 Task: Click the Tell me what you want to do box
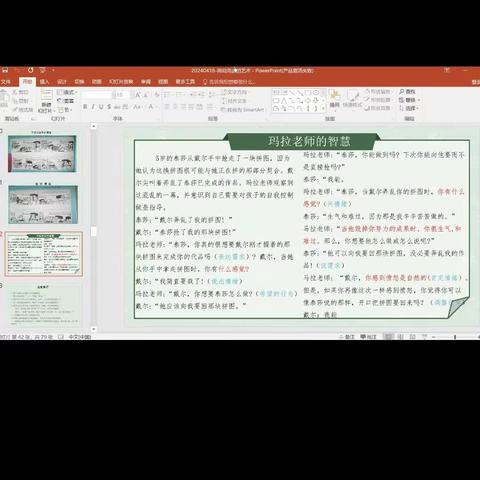[229, 82]
